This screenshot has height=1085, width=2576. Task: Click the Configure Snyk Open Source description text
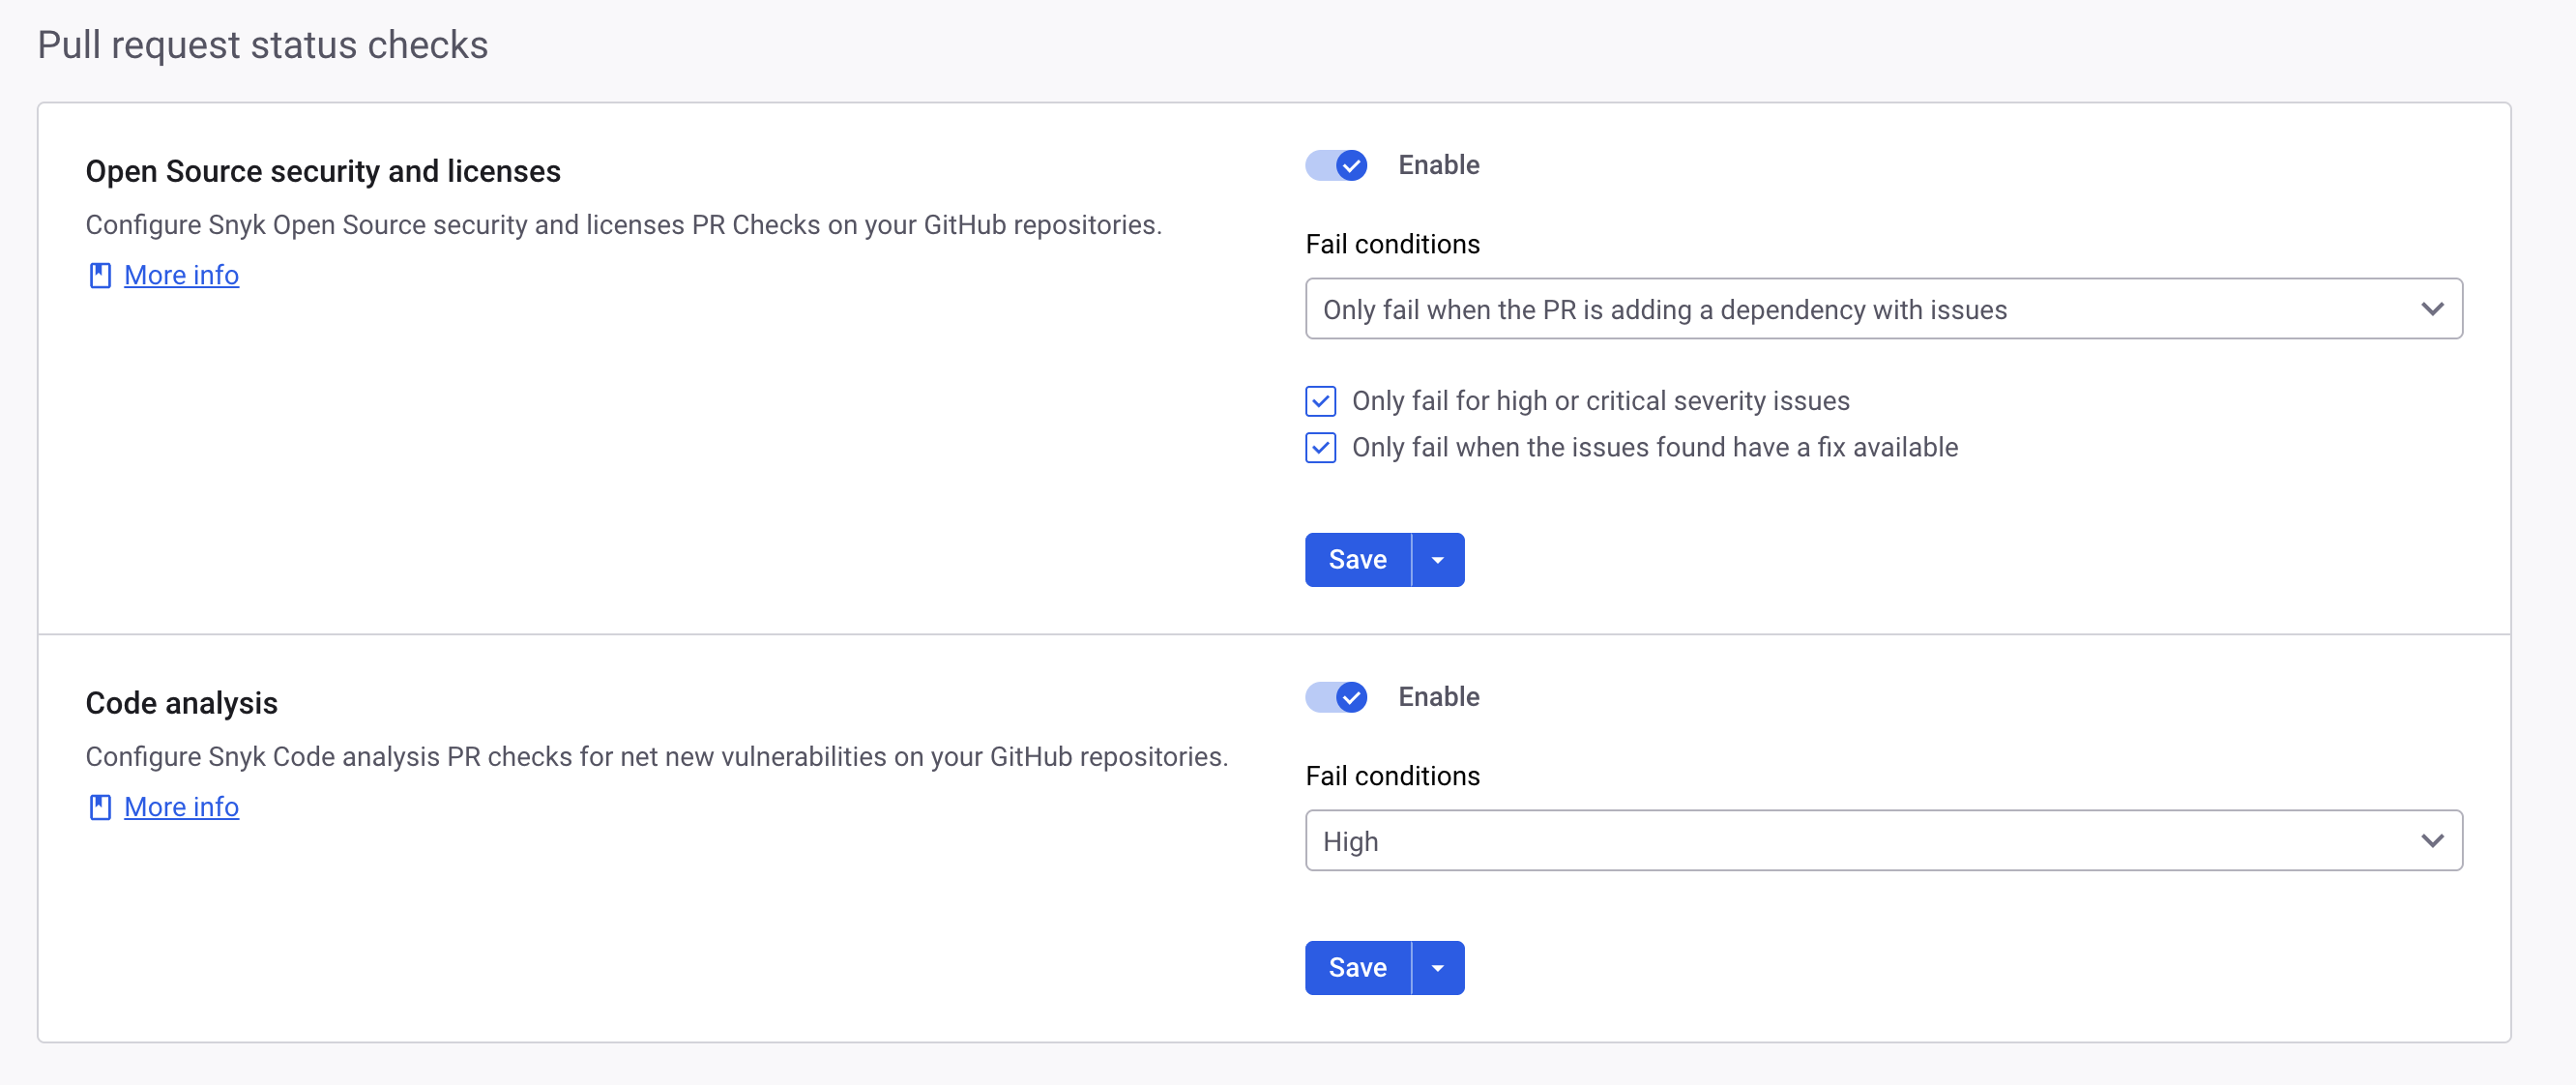click(x=624, y=225)
